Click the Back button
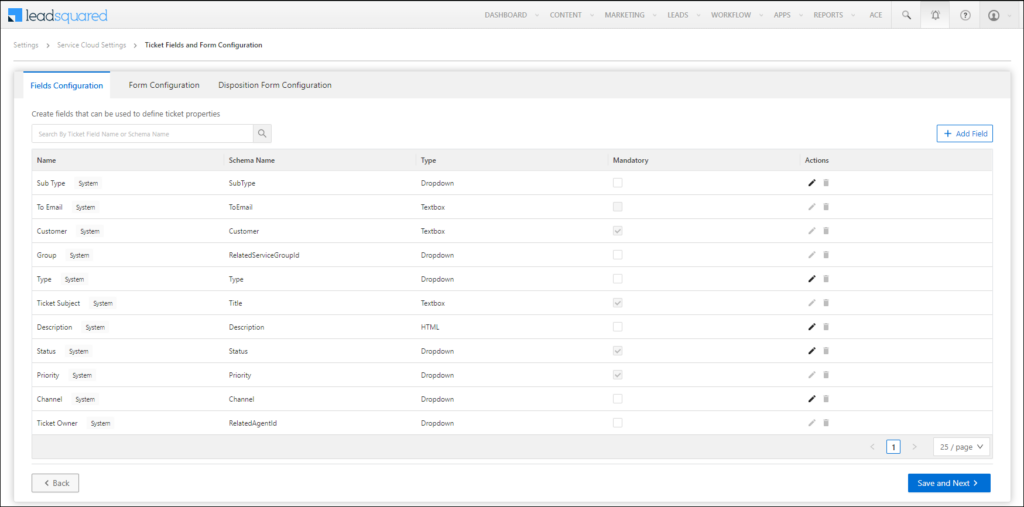Viewport: 1024px width, 507px height. coord(56,483)
